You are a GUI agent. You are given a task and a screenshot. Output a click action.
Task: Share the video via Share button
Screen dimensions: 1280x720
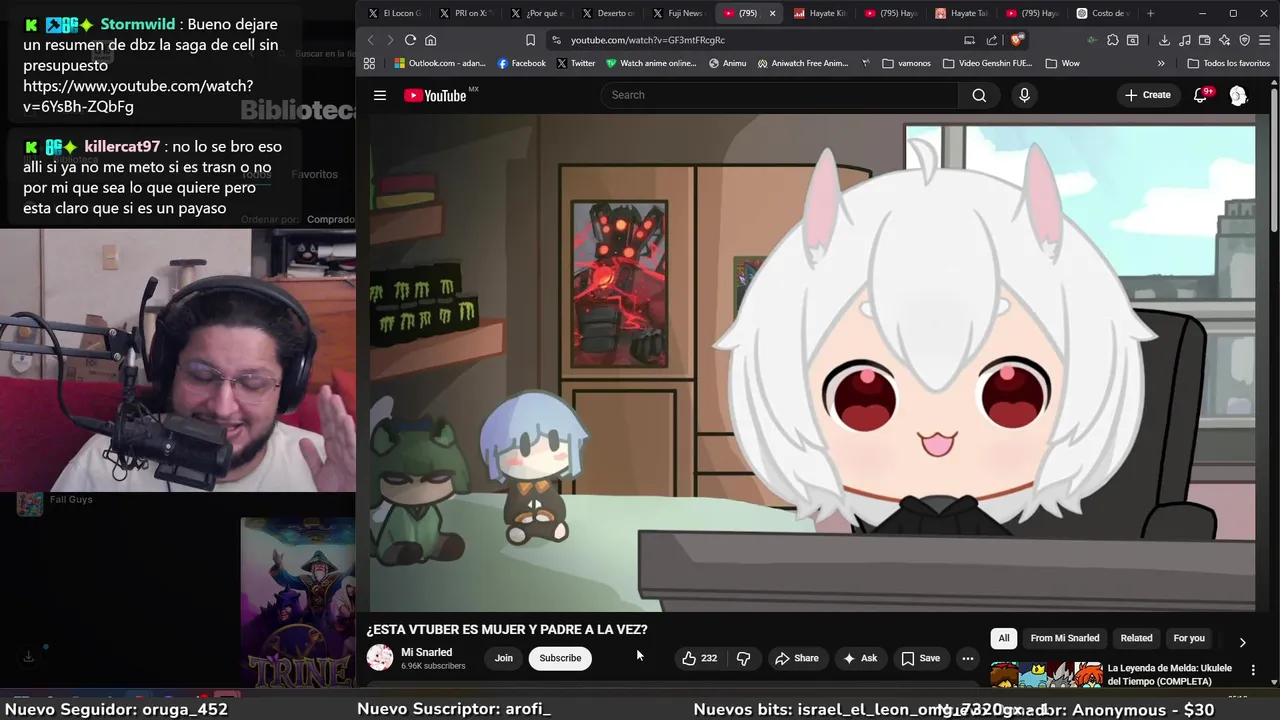point(797,658)
